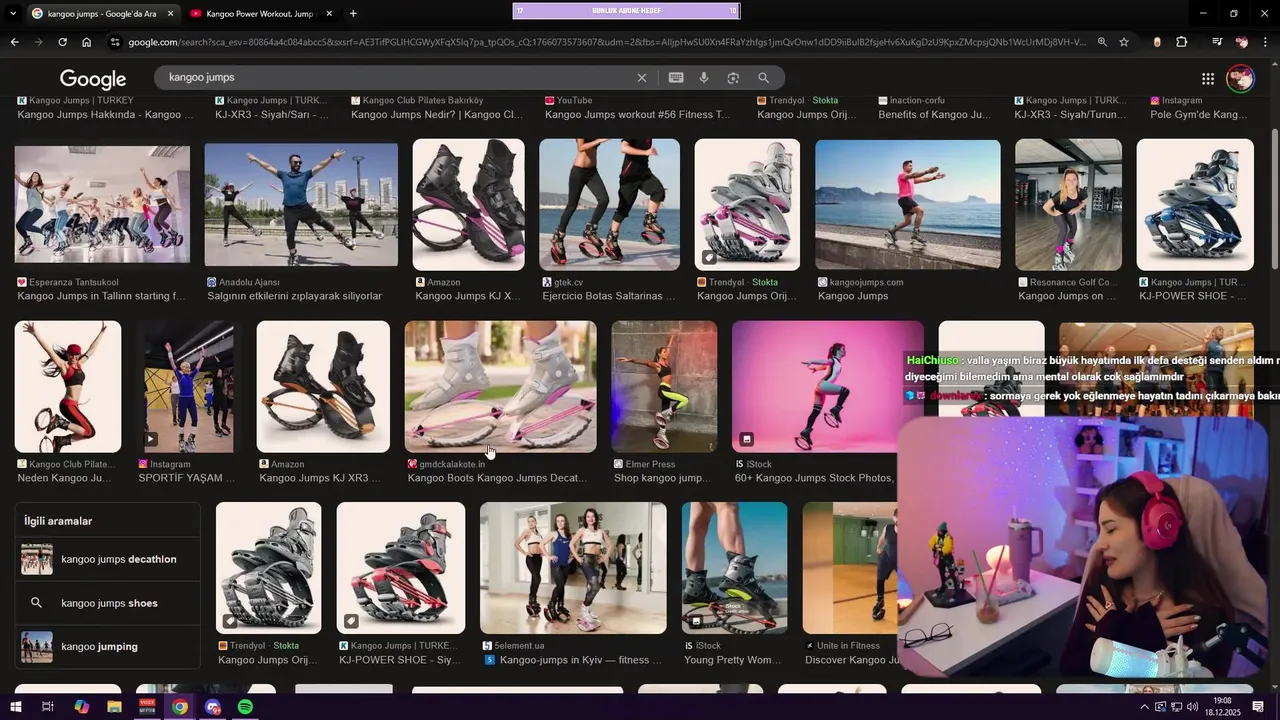Click the site information icon in address bar
Image resolution: width=1280 pixels, height=720 pixels.
[116, 42]
